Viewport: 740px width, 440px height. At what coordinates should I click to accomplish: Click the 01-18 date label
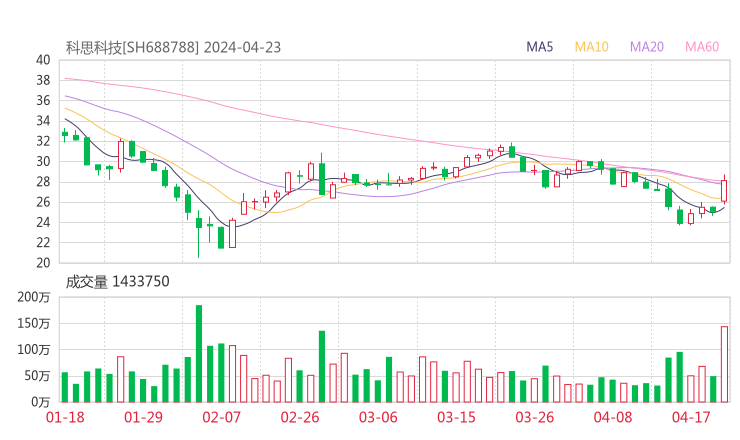pos(65,417)
